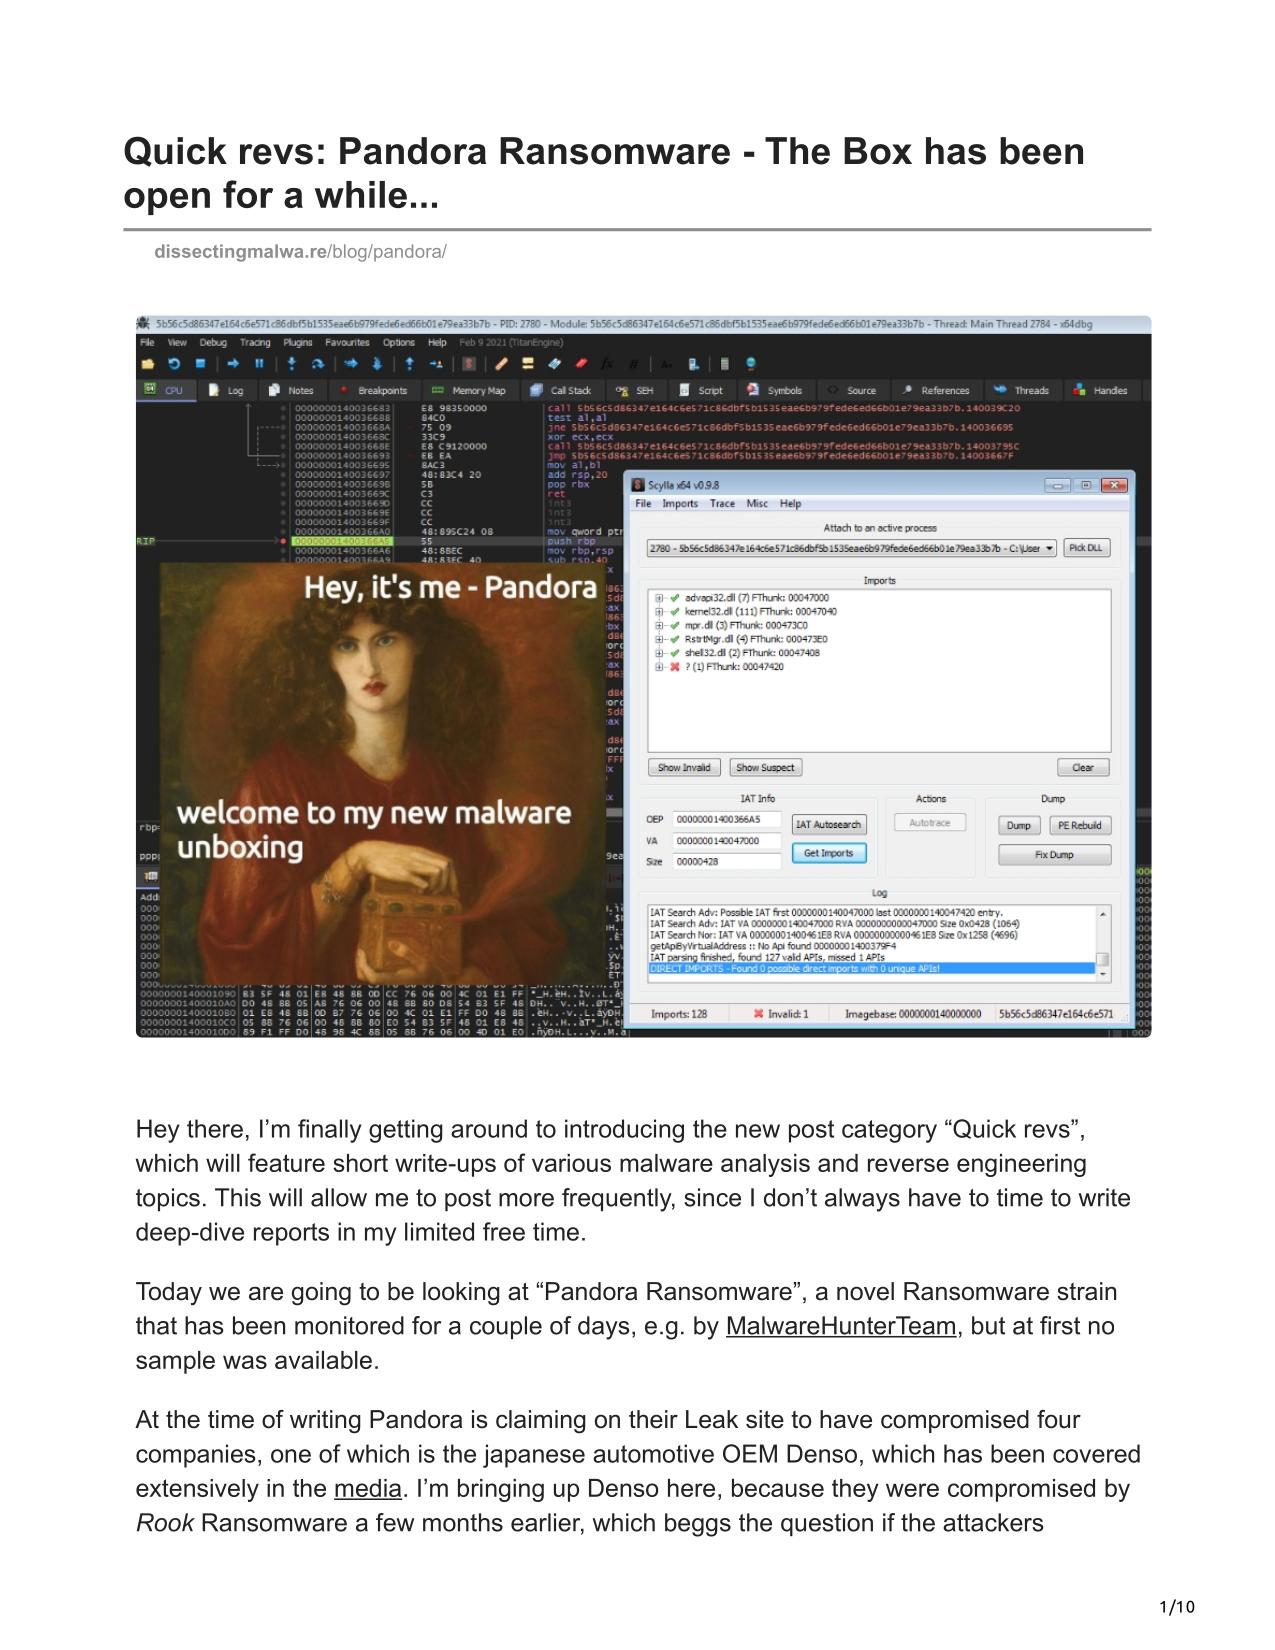The width and height of the screenshot is (1275, 1650).
Task: Open the Scylla active process dropdown
Action: (x=851, y=548)
